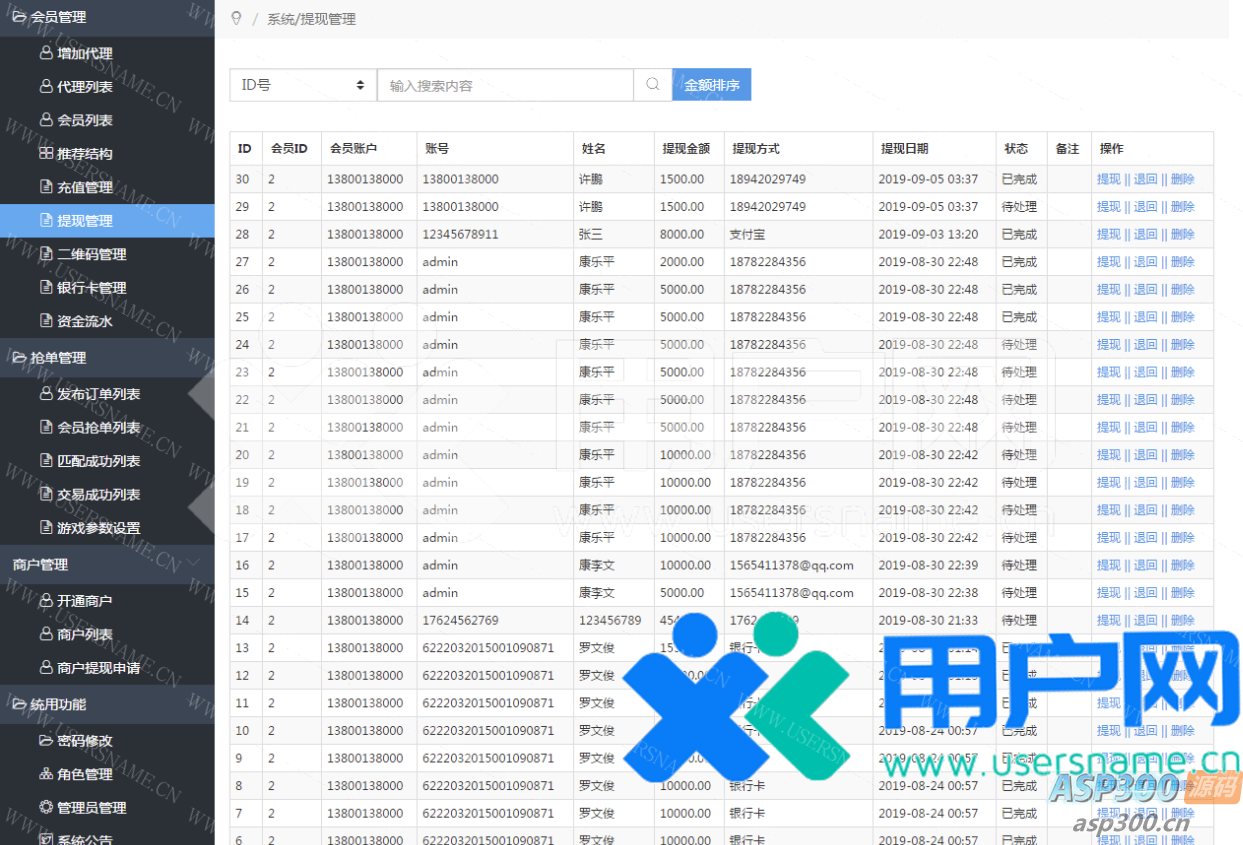Click 删除 link in row ID 20
Viewport: 1243px width, 845px height.
tap(1182, 455)
